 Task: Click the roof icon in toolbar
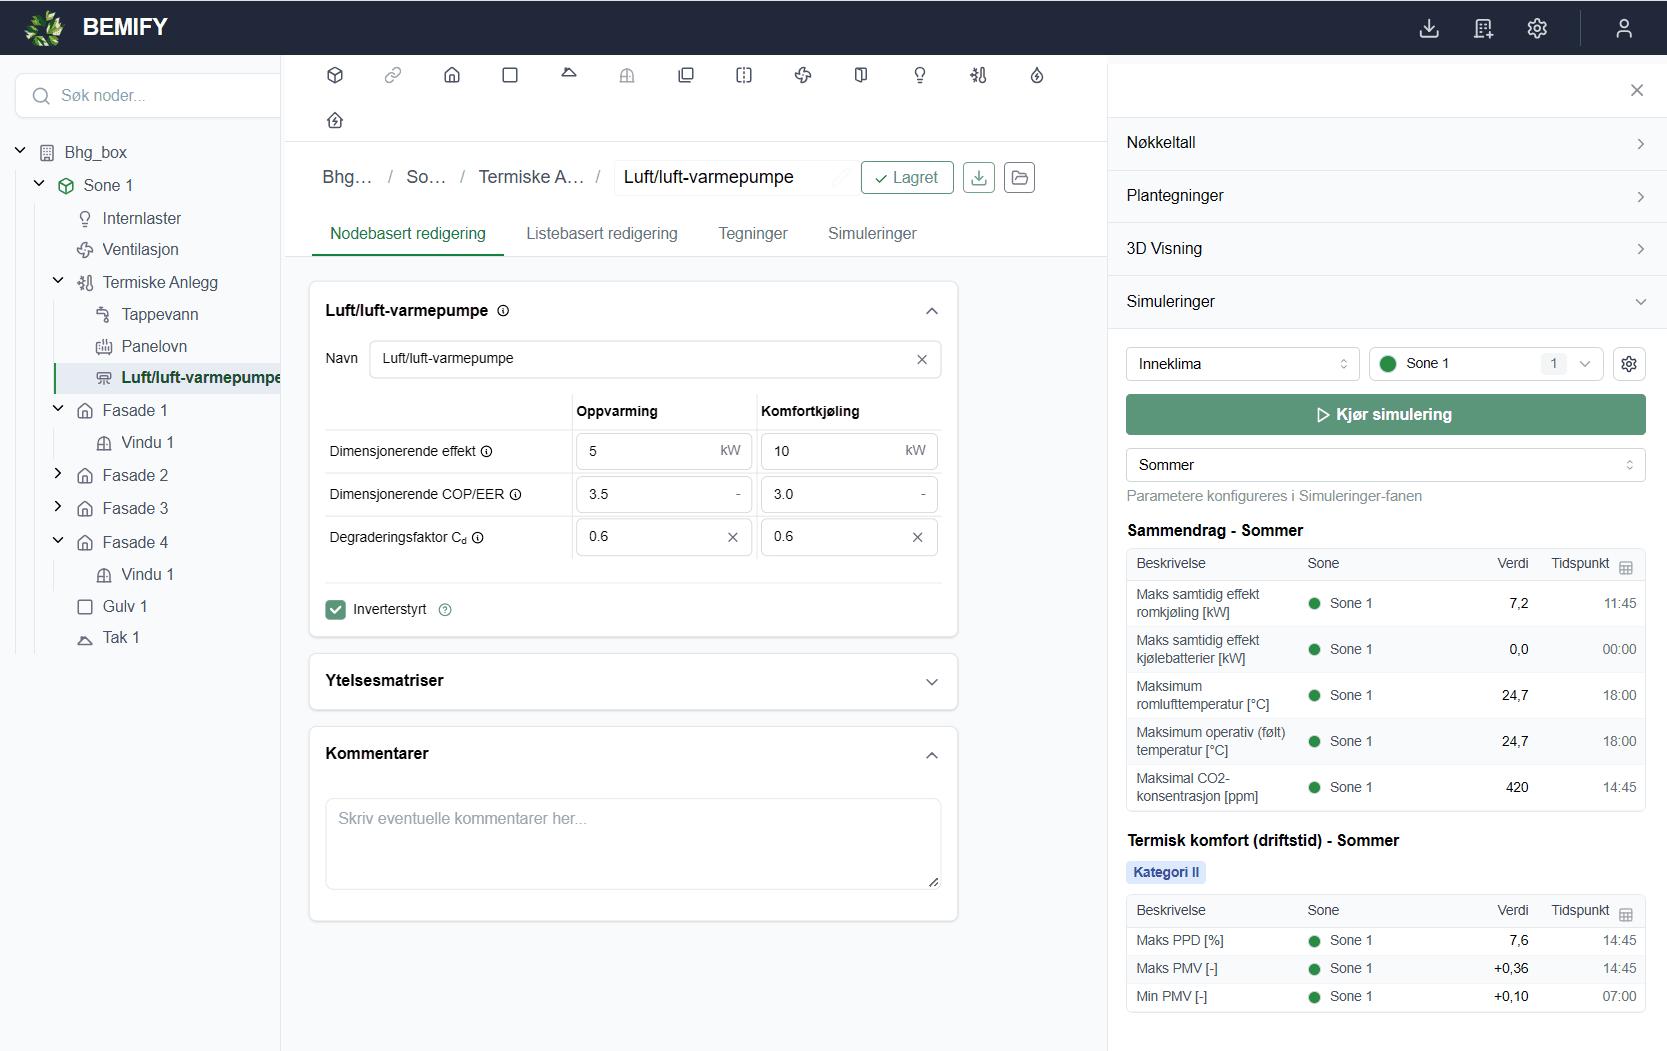(569, 73)
